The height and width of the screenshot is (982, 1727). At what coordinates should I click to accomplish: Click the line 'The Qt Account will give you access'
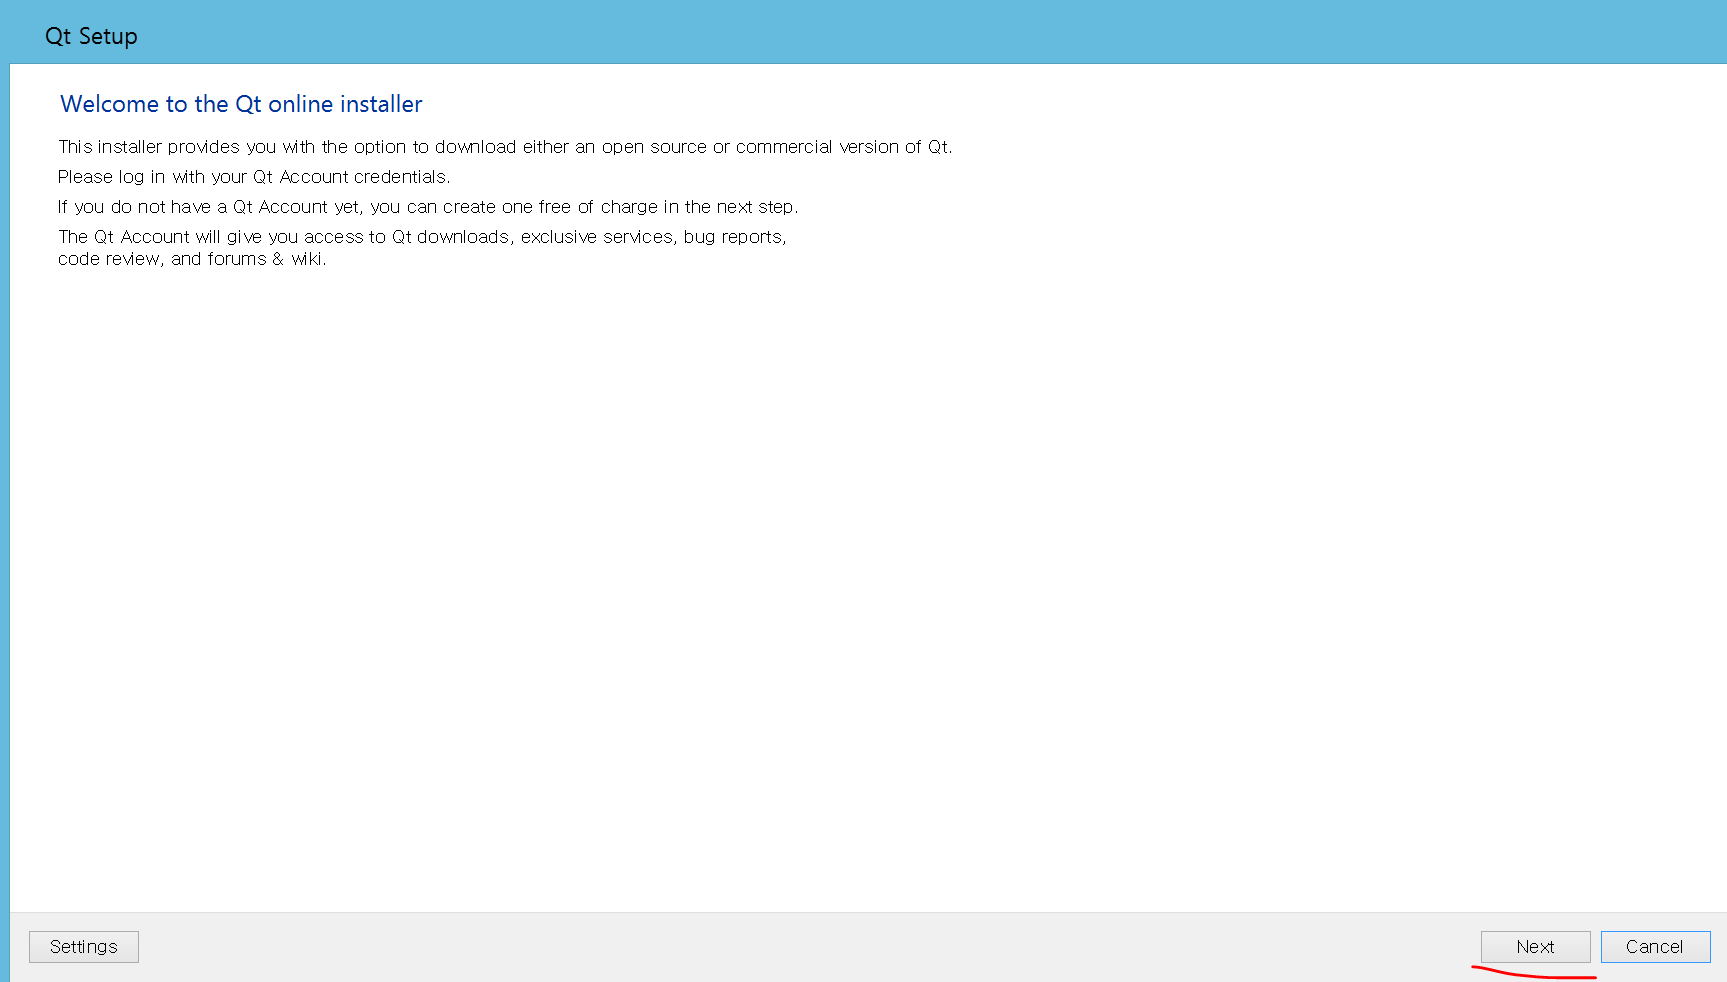422,237
